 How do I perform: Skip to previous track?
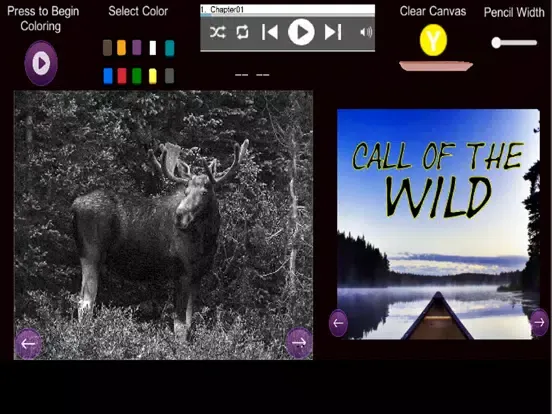click(x=270, y=32)
